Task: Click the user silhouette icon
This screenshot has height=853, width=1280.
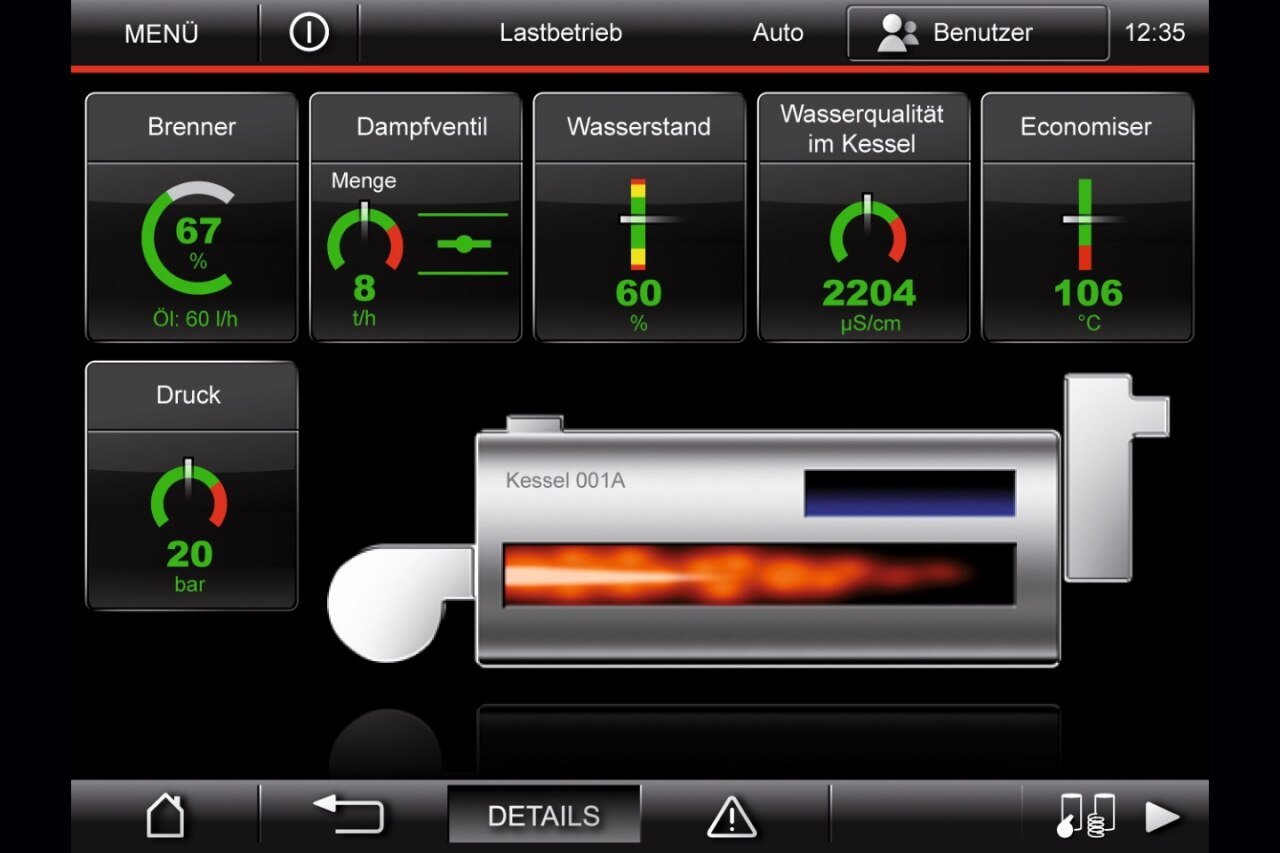Action: [897, 33]
